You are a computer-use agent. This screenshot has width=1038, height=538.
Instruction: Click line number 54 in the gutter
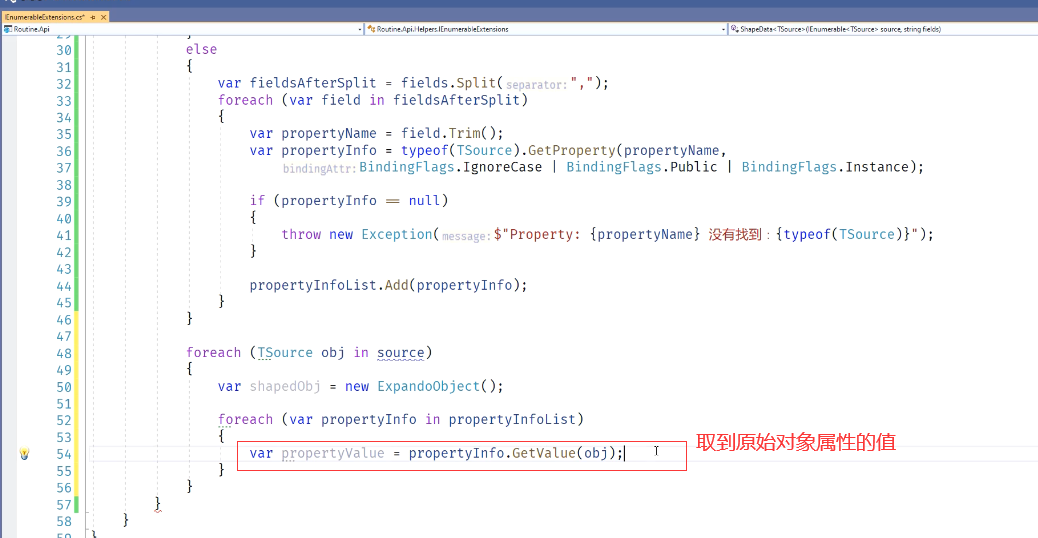[64, 454]
